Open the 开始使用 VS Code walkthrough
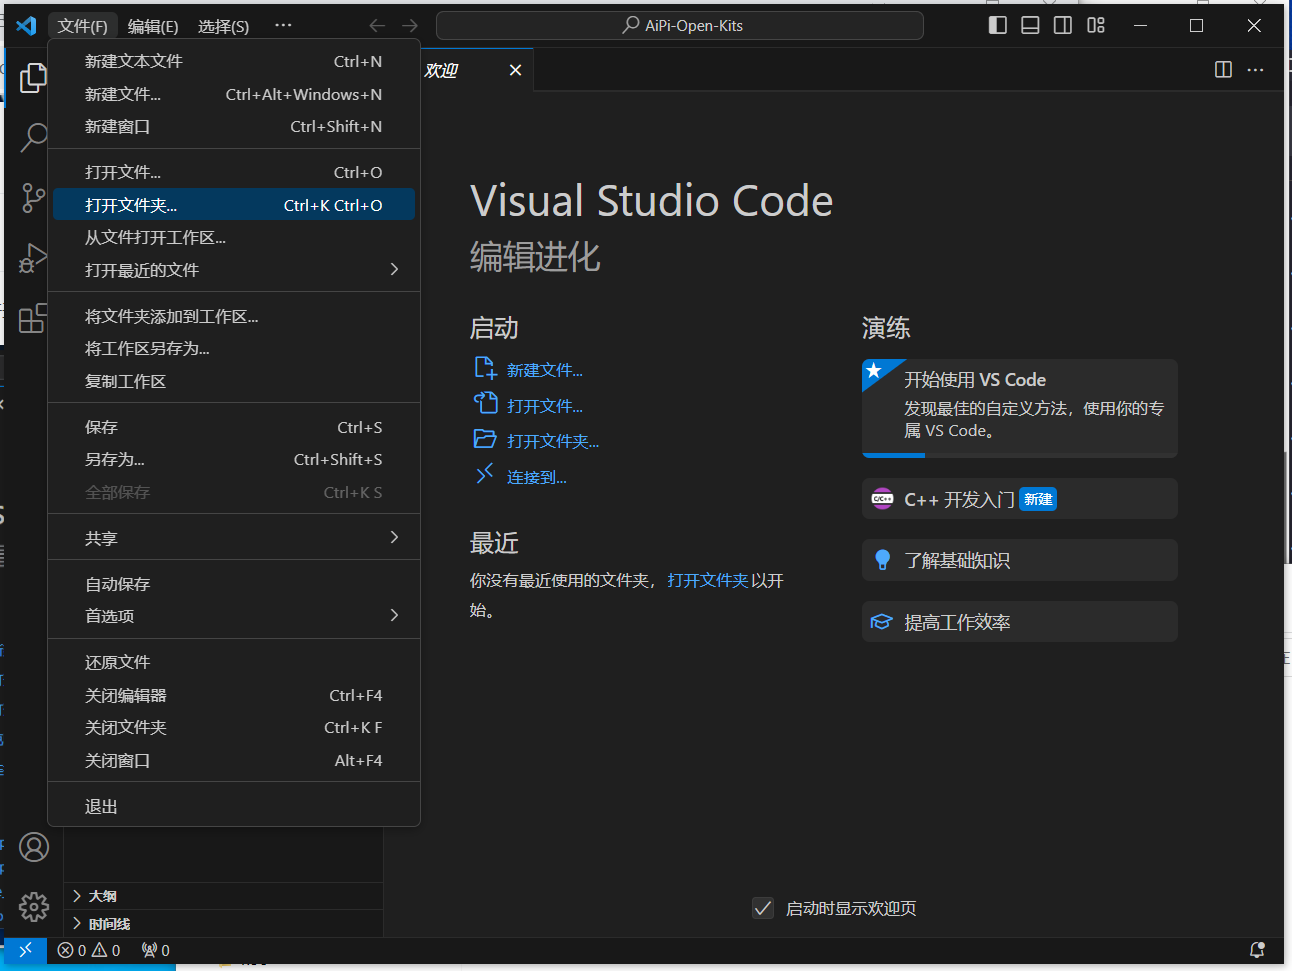The image size is (1292, 971). click(x=1019, y=408)
